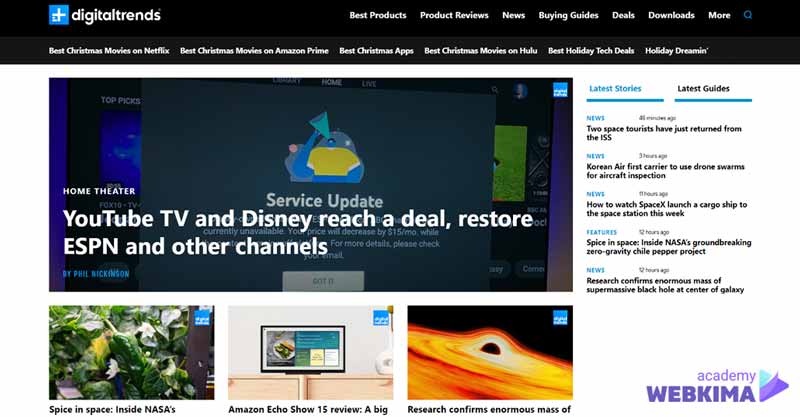Open the black hole illustration thumbnail

pos(490,352)
